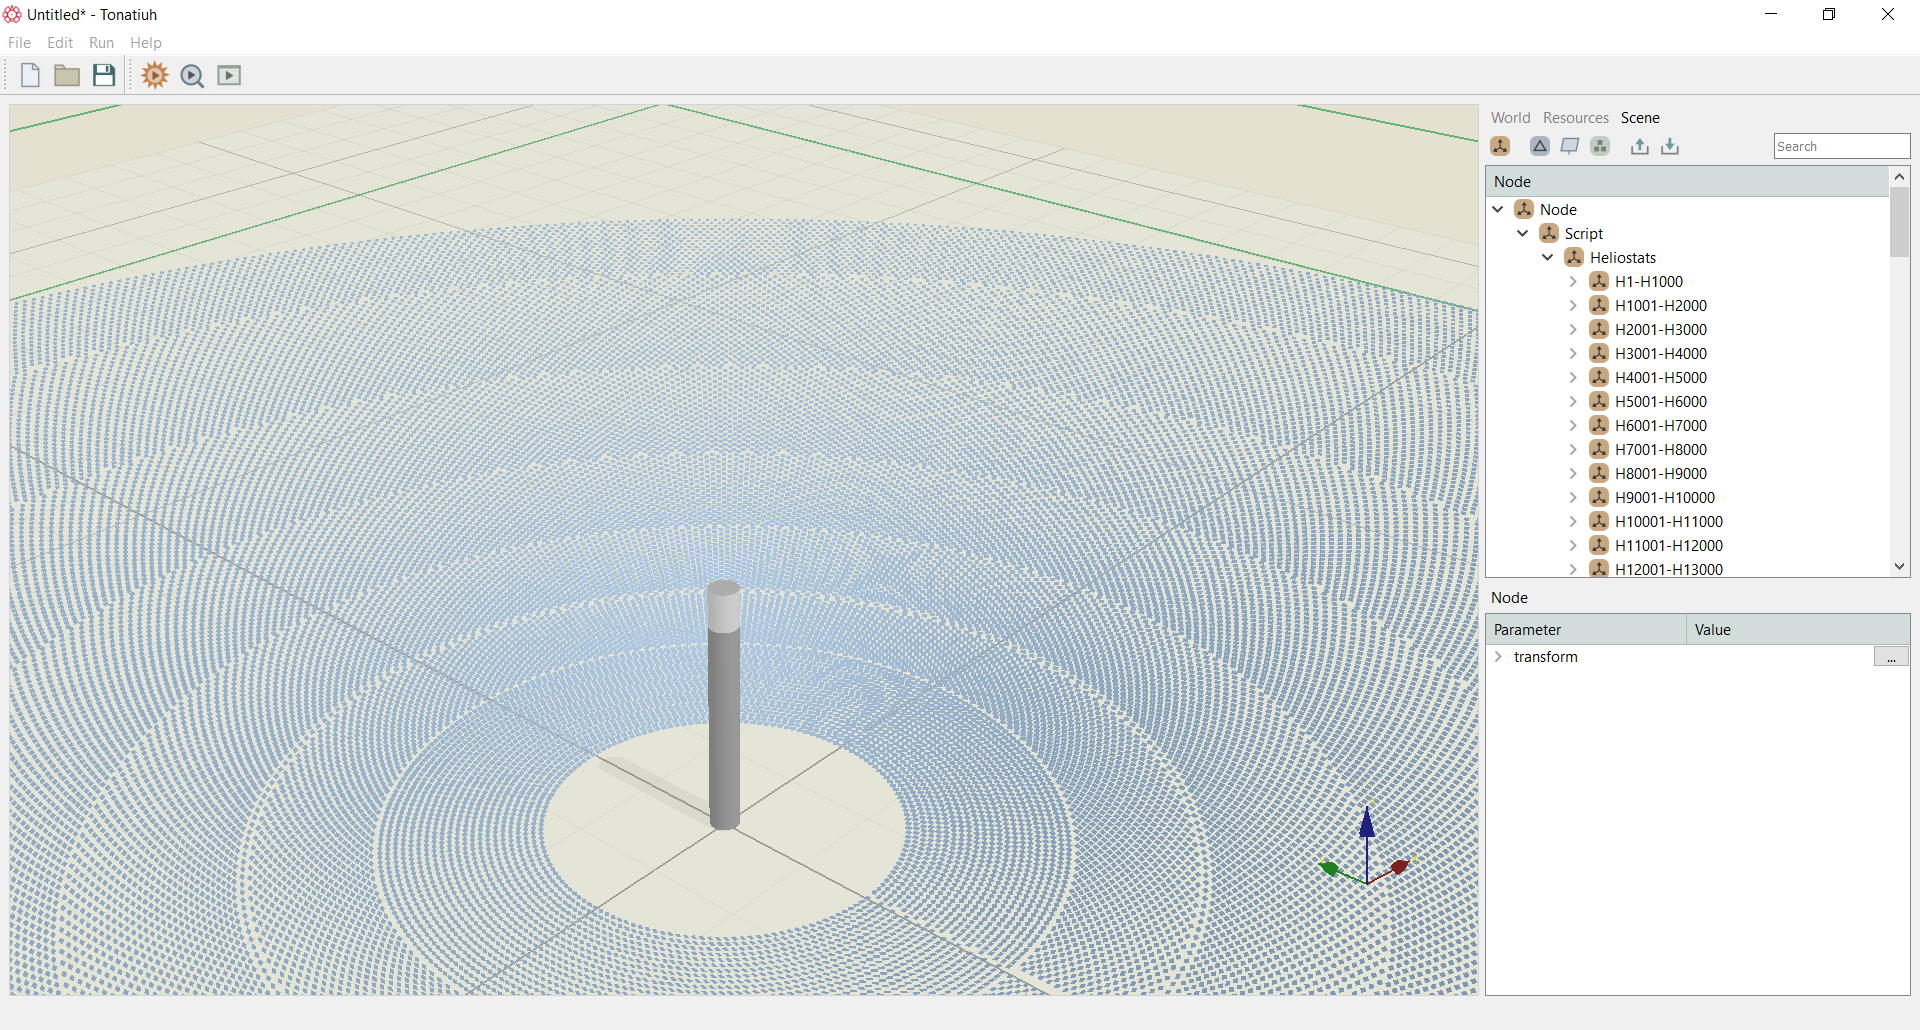1920x1030 pixels.
Task: Insert a component with the green blocks icon
Action: tap(1600, 146)
